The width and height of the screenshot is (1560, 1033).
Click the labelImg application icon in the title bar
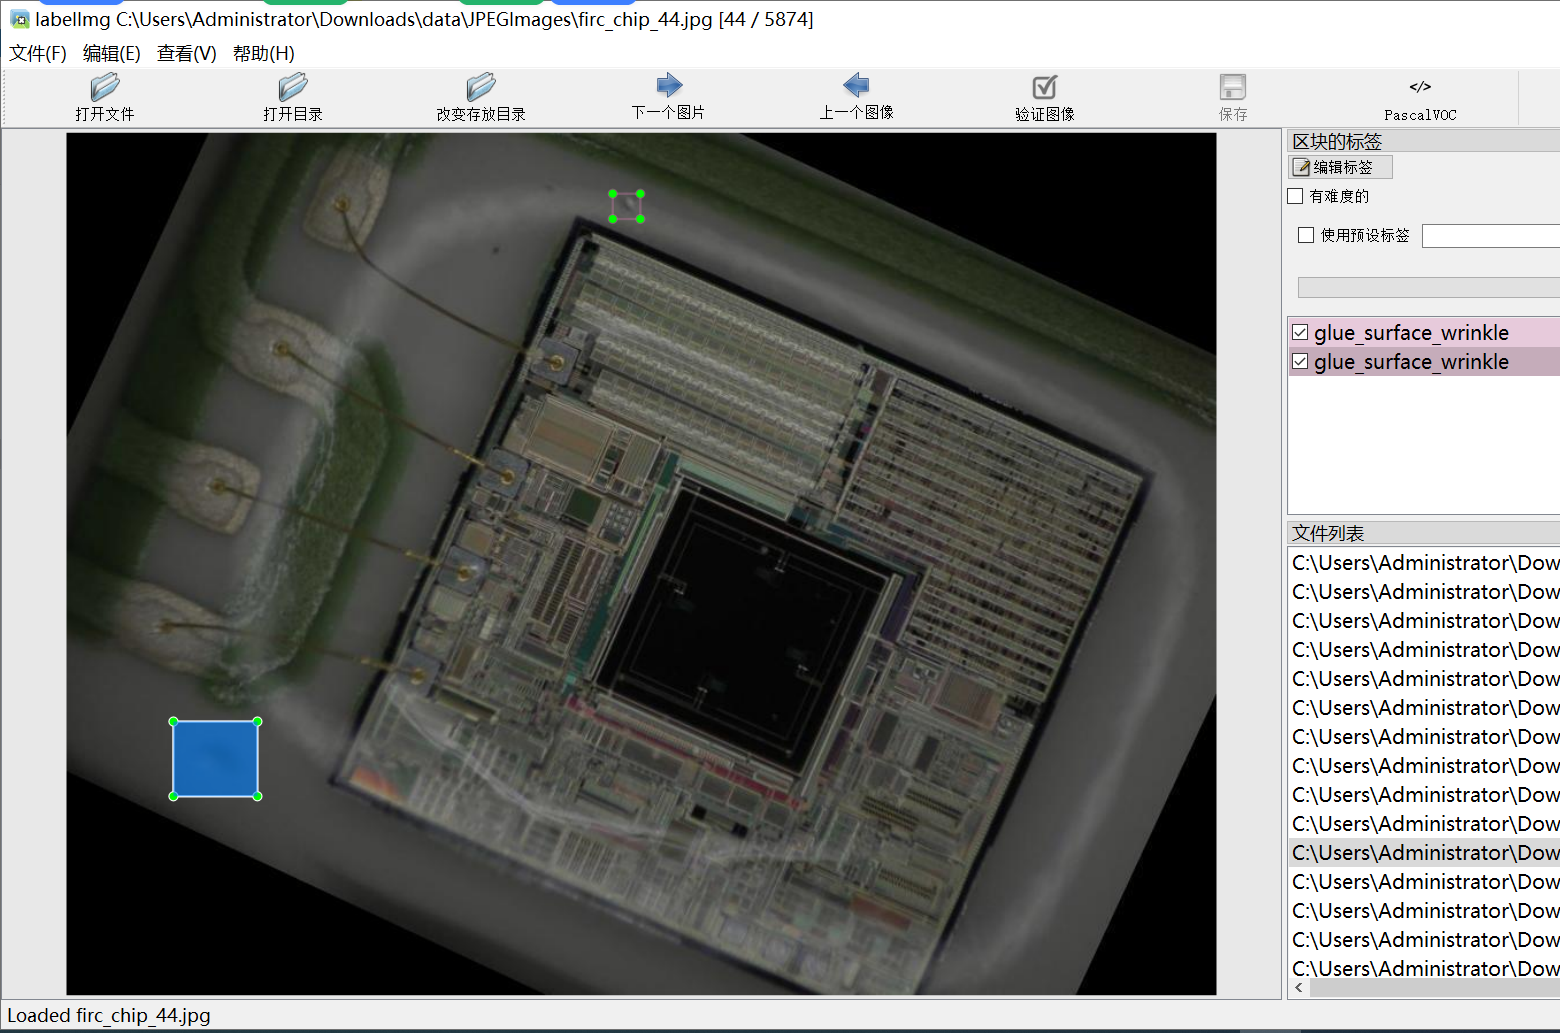coord(19,19)
